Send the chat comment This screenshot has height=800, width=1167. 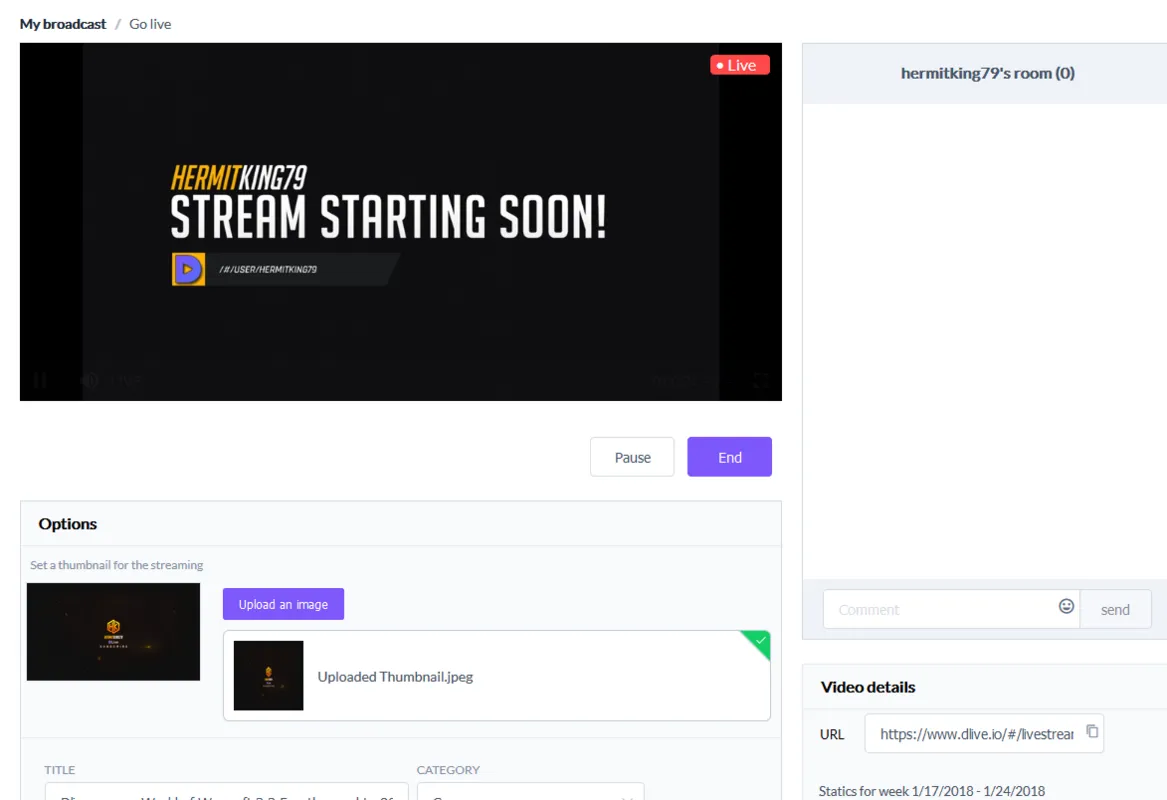click(x=1115, y=609)
